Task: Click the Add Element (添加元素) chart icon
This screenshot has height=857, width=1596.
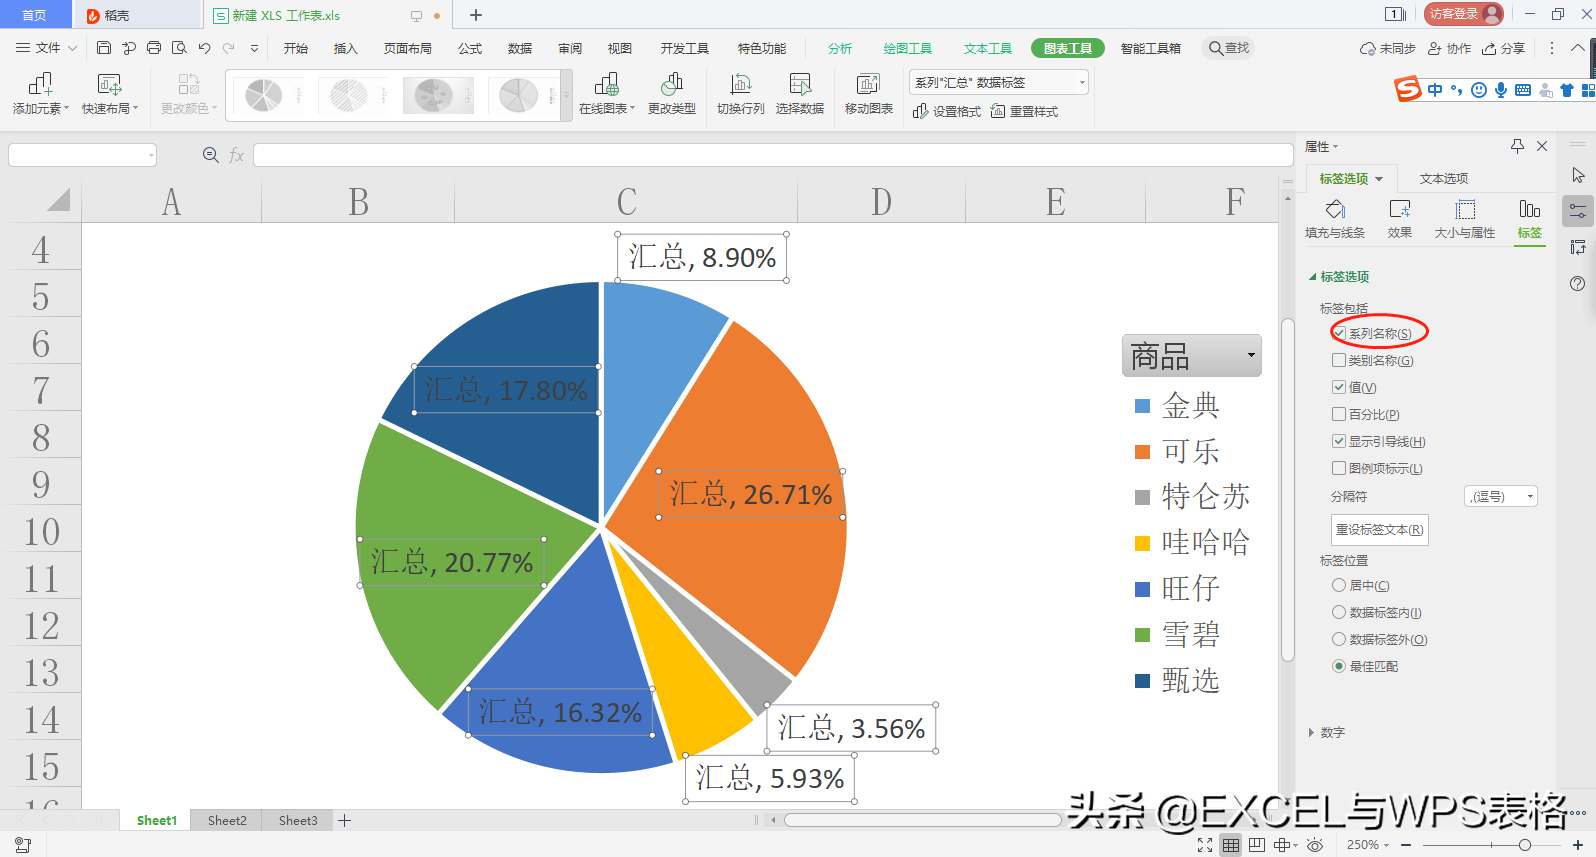Action: [x=40, y=84]
